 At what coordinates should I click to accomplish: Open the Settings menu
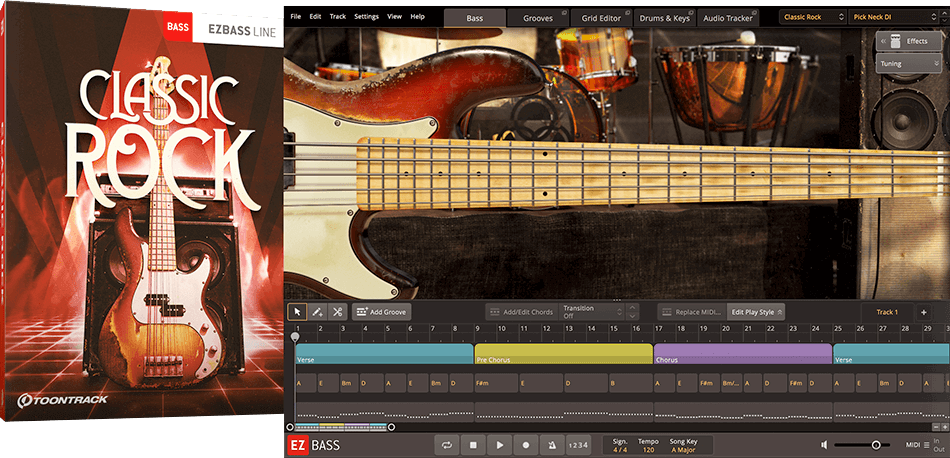tap(366, 17)
